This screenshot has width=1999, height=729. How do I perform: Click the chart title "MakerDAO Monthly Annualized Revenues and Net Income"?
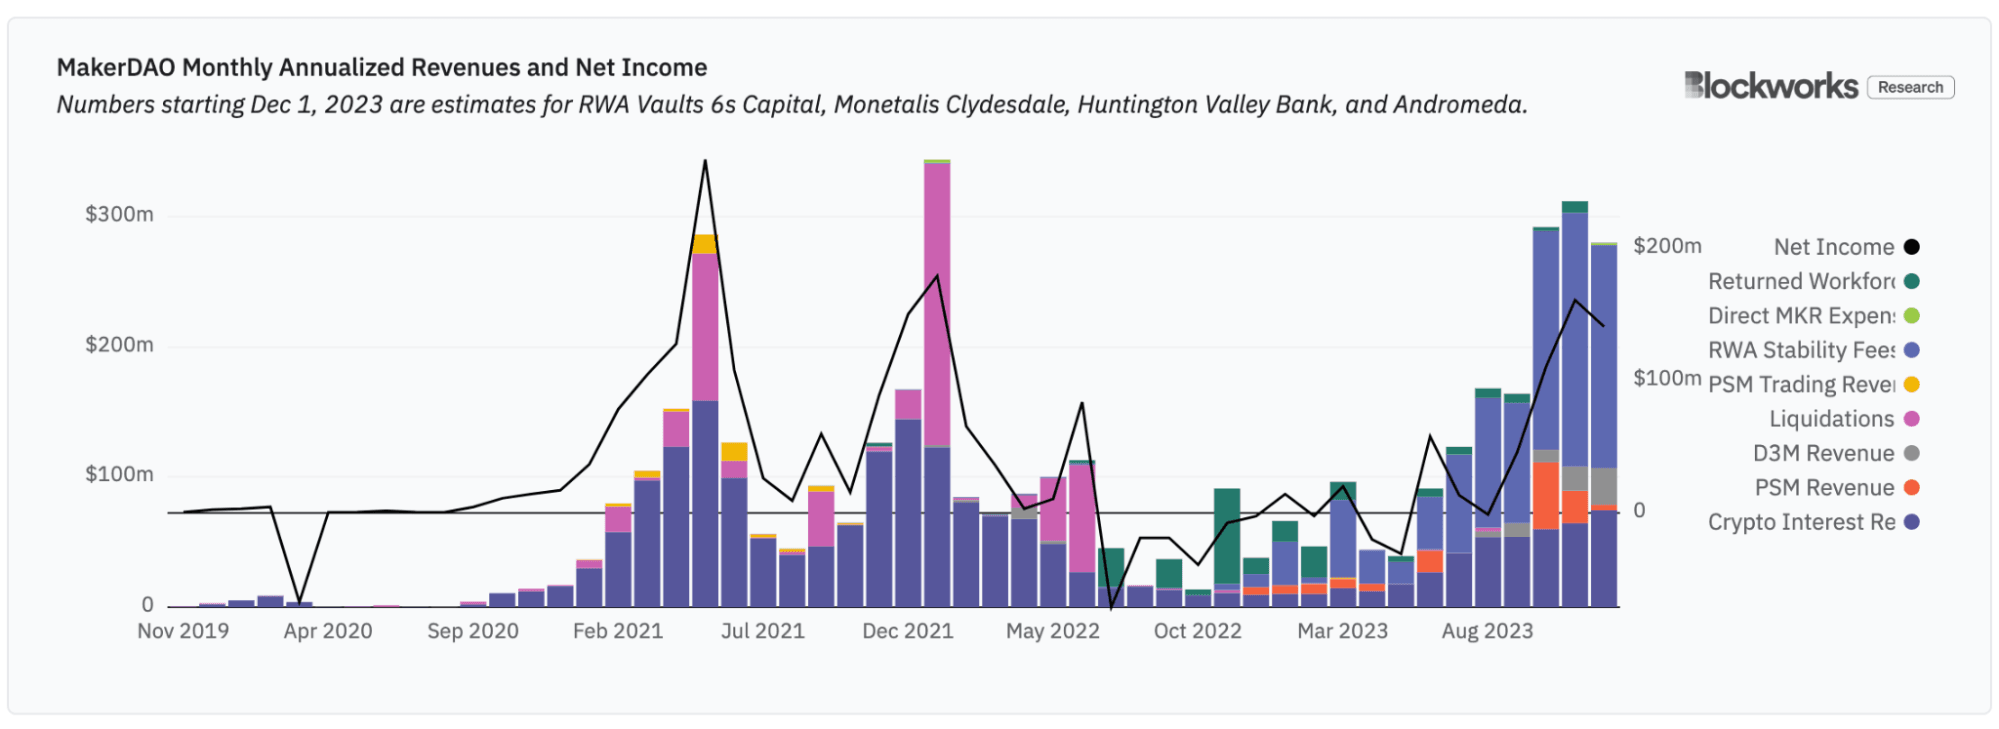[382, 67]
